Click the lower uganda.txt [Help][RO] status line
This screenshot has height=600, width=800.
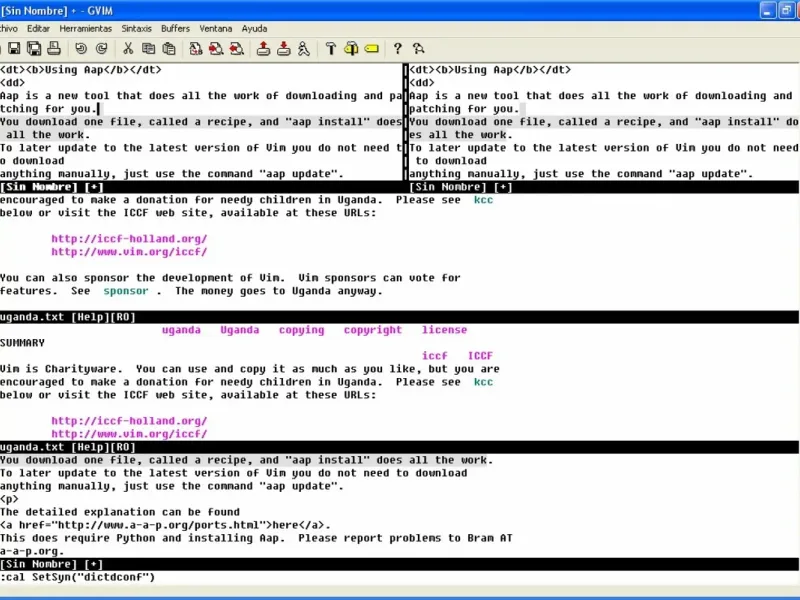(400, 447)
